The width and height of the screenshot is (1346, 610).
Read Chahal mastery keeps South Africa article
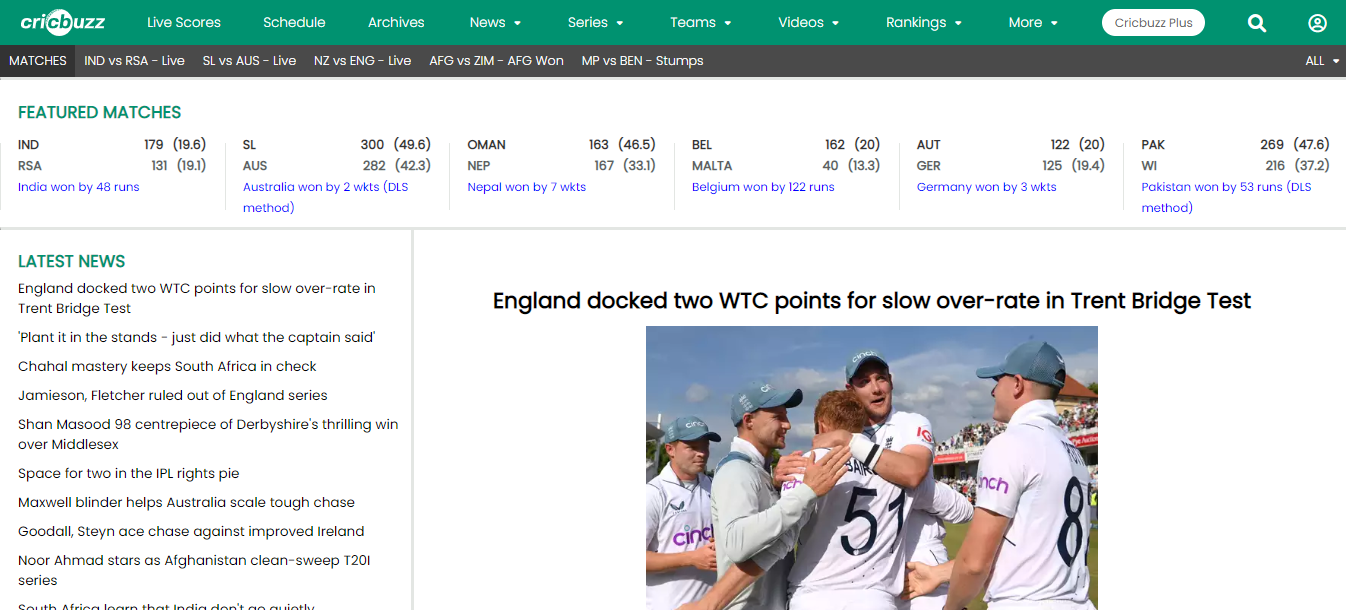click(x=167, y=367)
